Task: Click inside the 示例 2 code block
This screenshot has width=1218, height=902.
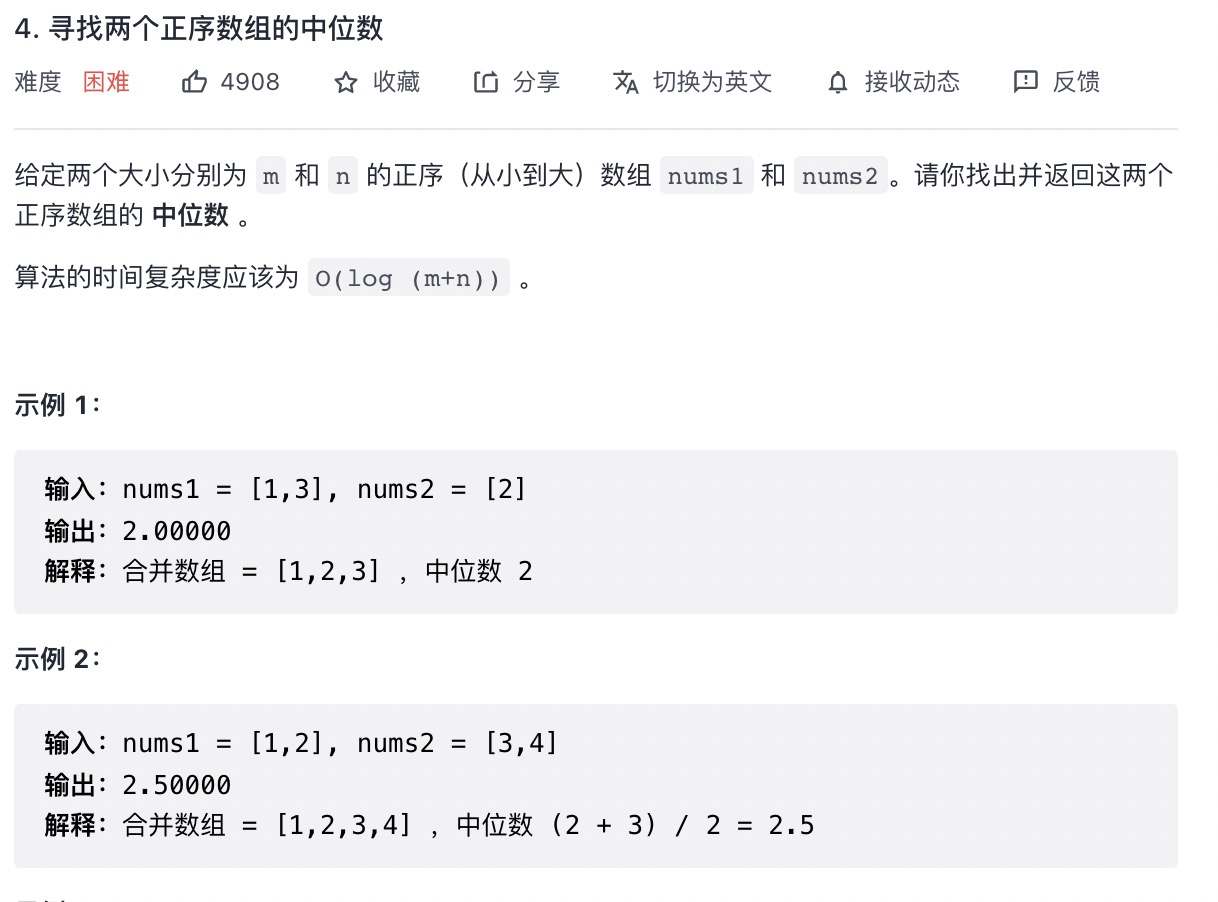Action: point(596,785)
